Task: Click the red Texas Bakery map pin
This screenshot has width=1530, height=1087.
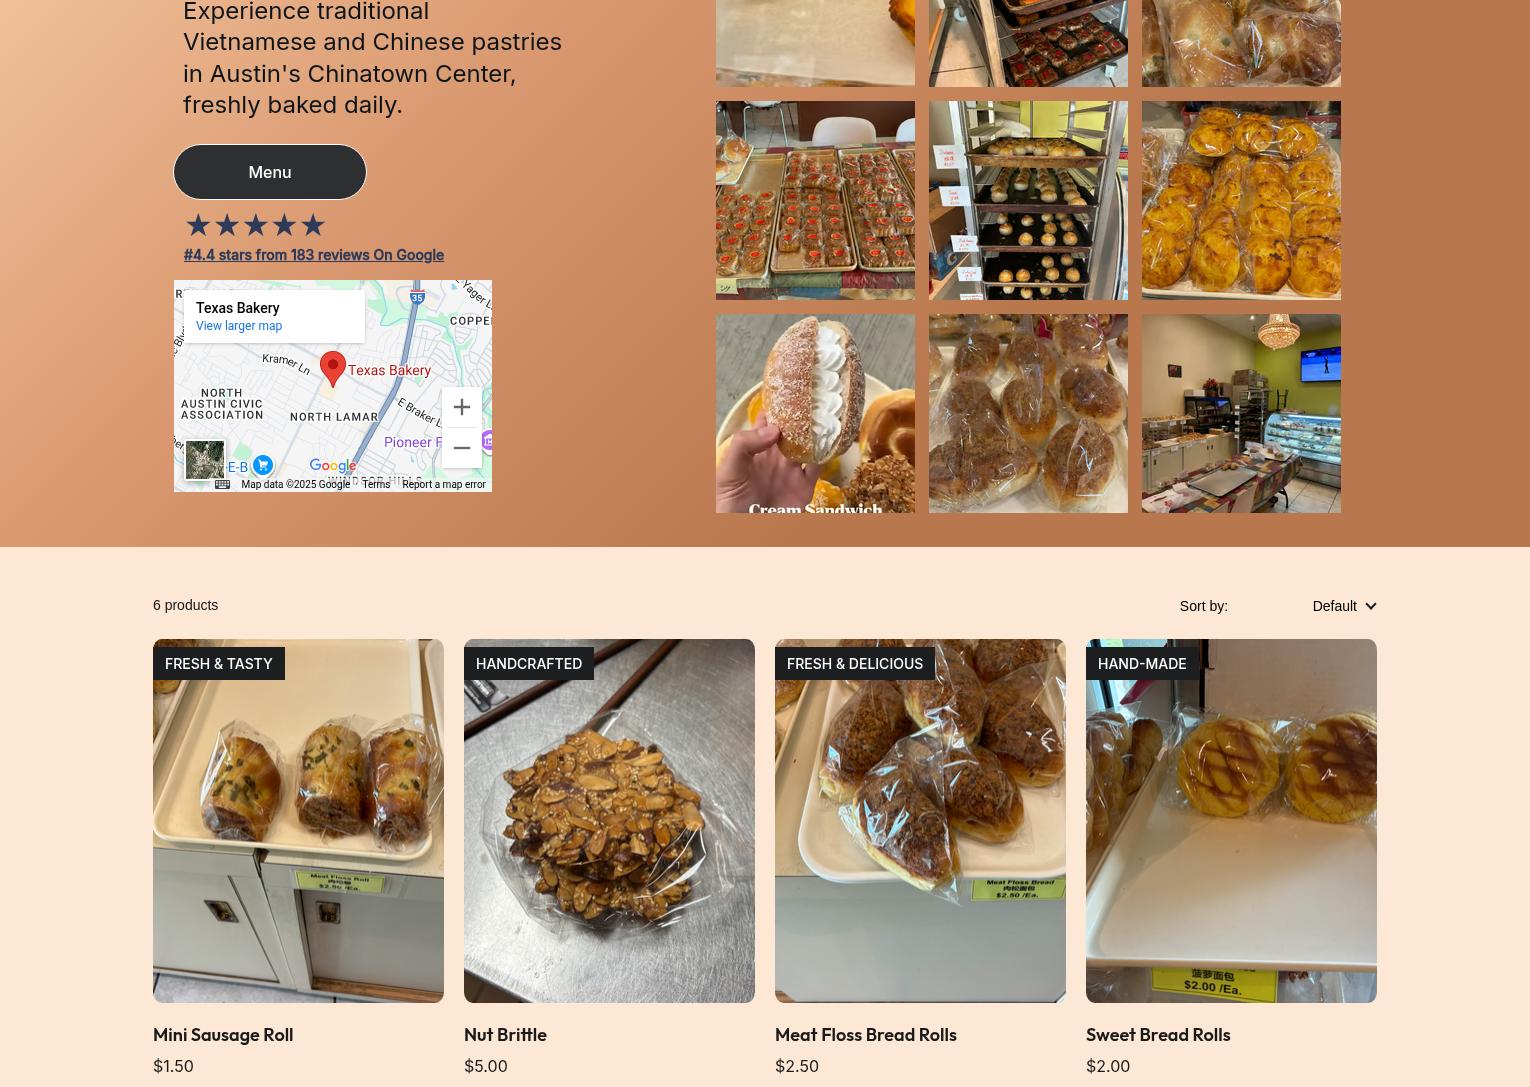Action: click(333, 368)
